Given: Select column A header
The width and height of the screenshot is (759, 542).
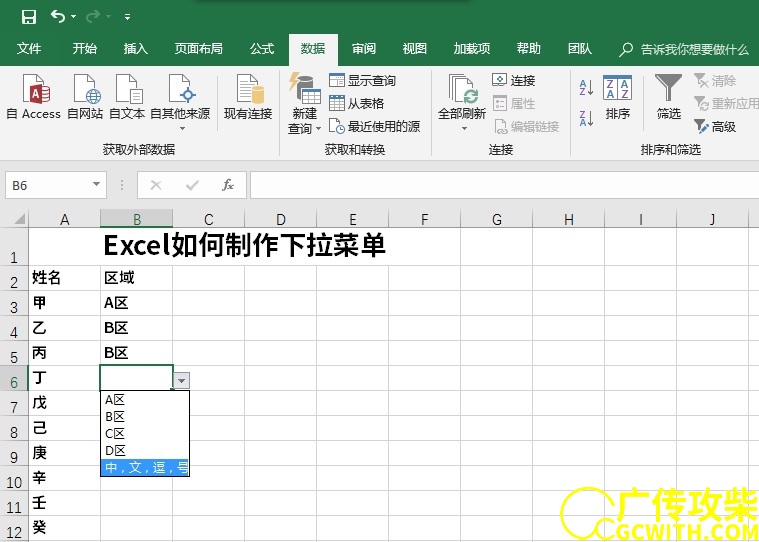Looking at the screenshot, I should [x=64, y=220].
